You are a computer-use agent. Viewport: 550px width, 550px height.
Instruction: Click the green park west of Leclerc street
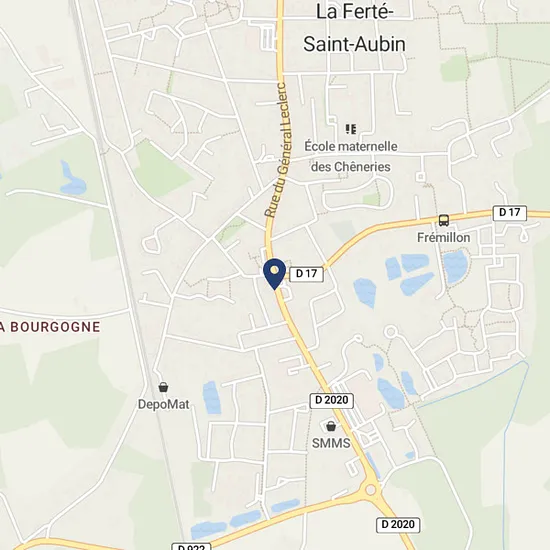(161, 169)
